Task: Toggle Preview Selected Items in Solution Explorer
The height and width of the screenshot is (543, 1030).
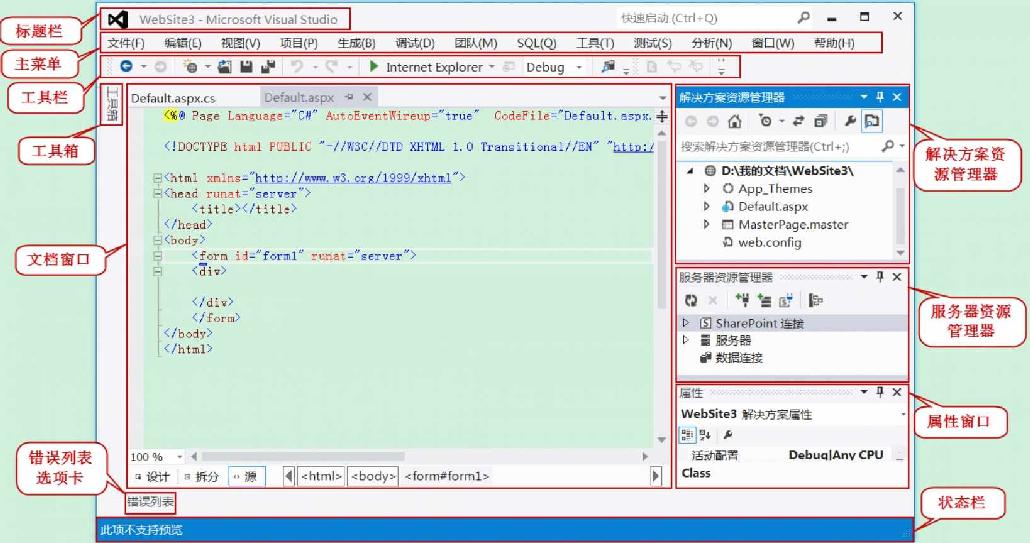Action: click(x=872, y=121)
